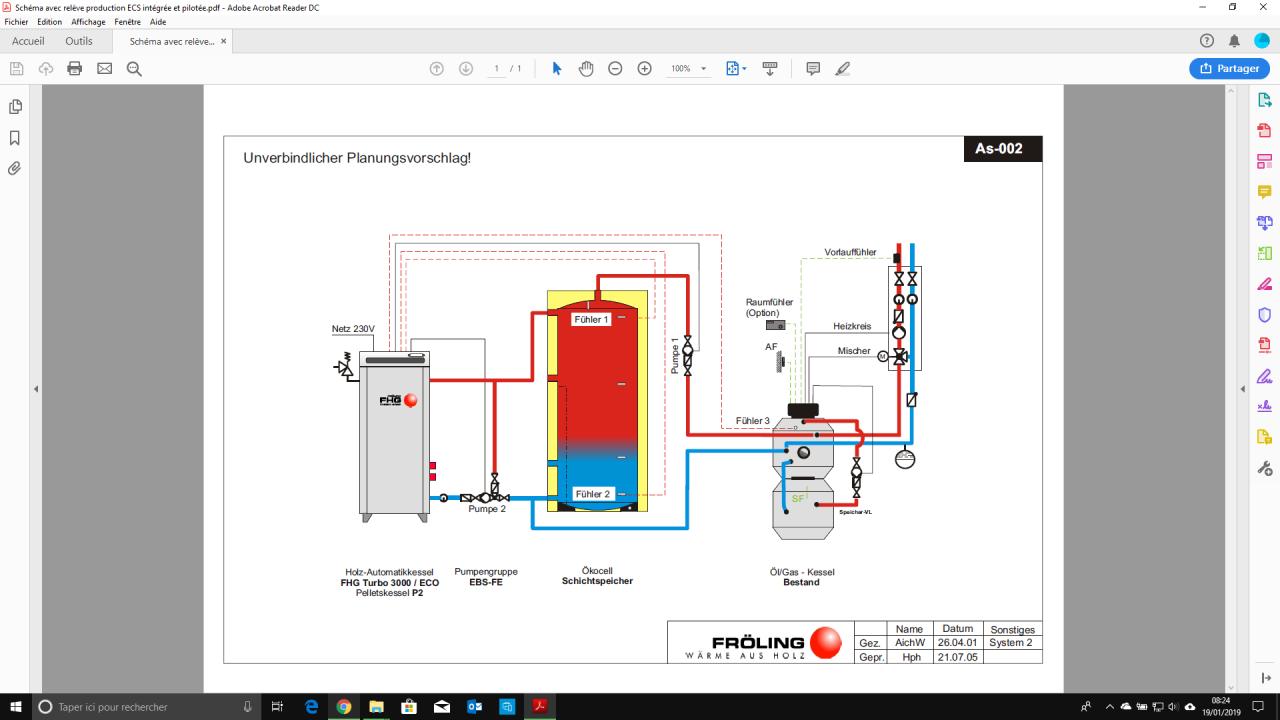Open the Export PDF tool
This screenshot has height=720, width=1280.
tap(1264, 100)
